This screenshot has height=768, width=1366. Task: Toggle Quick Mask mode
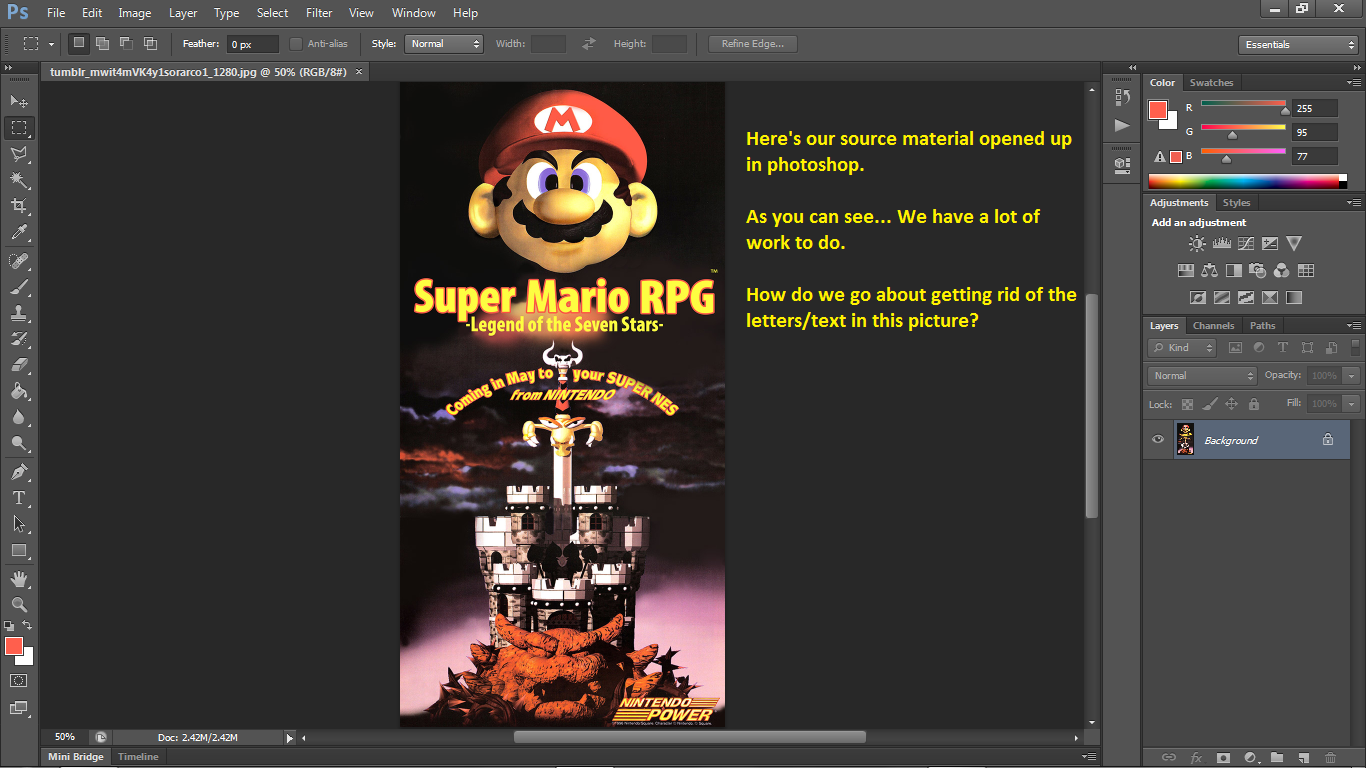pyautogui.click(x=19, y=680)
